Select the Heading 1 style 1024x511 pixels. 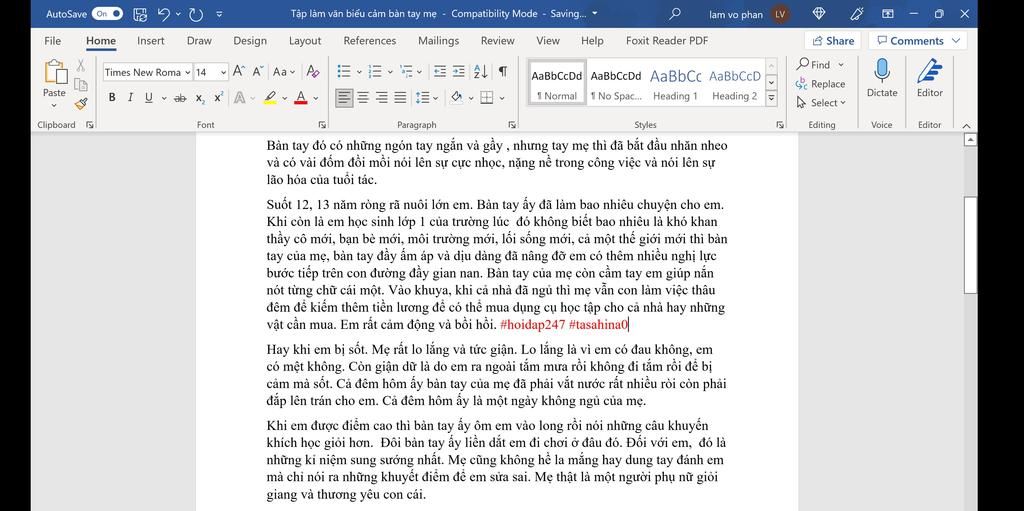coord(675,83)
